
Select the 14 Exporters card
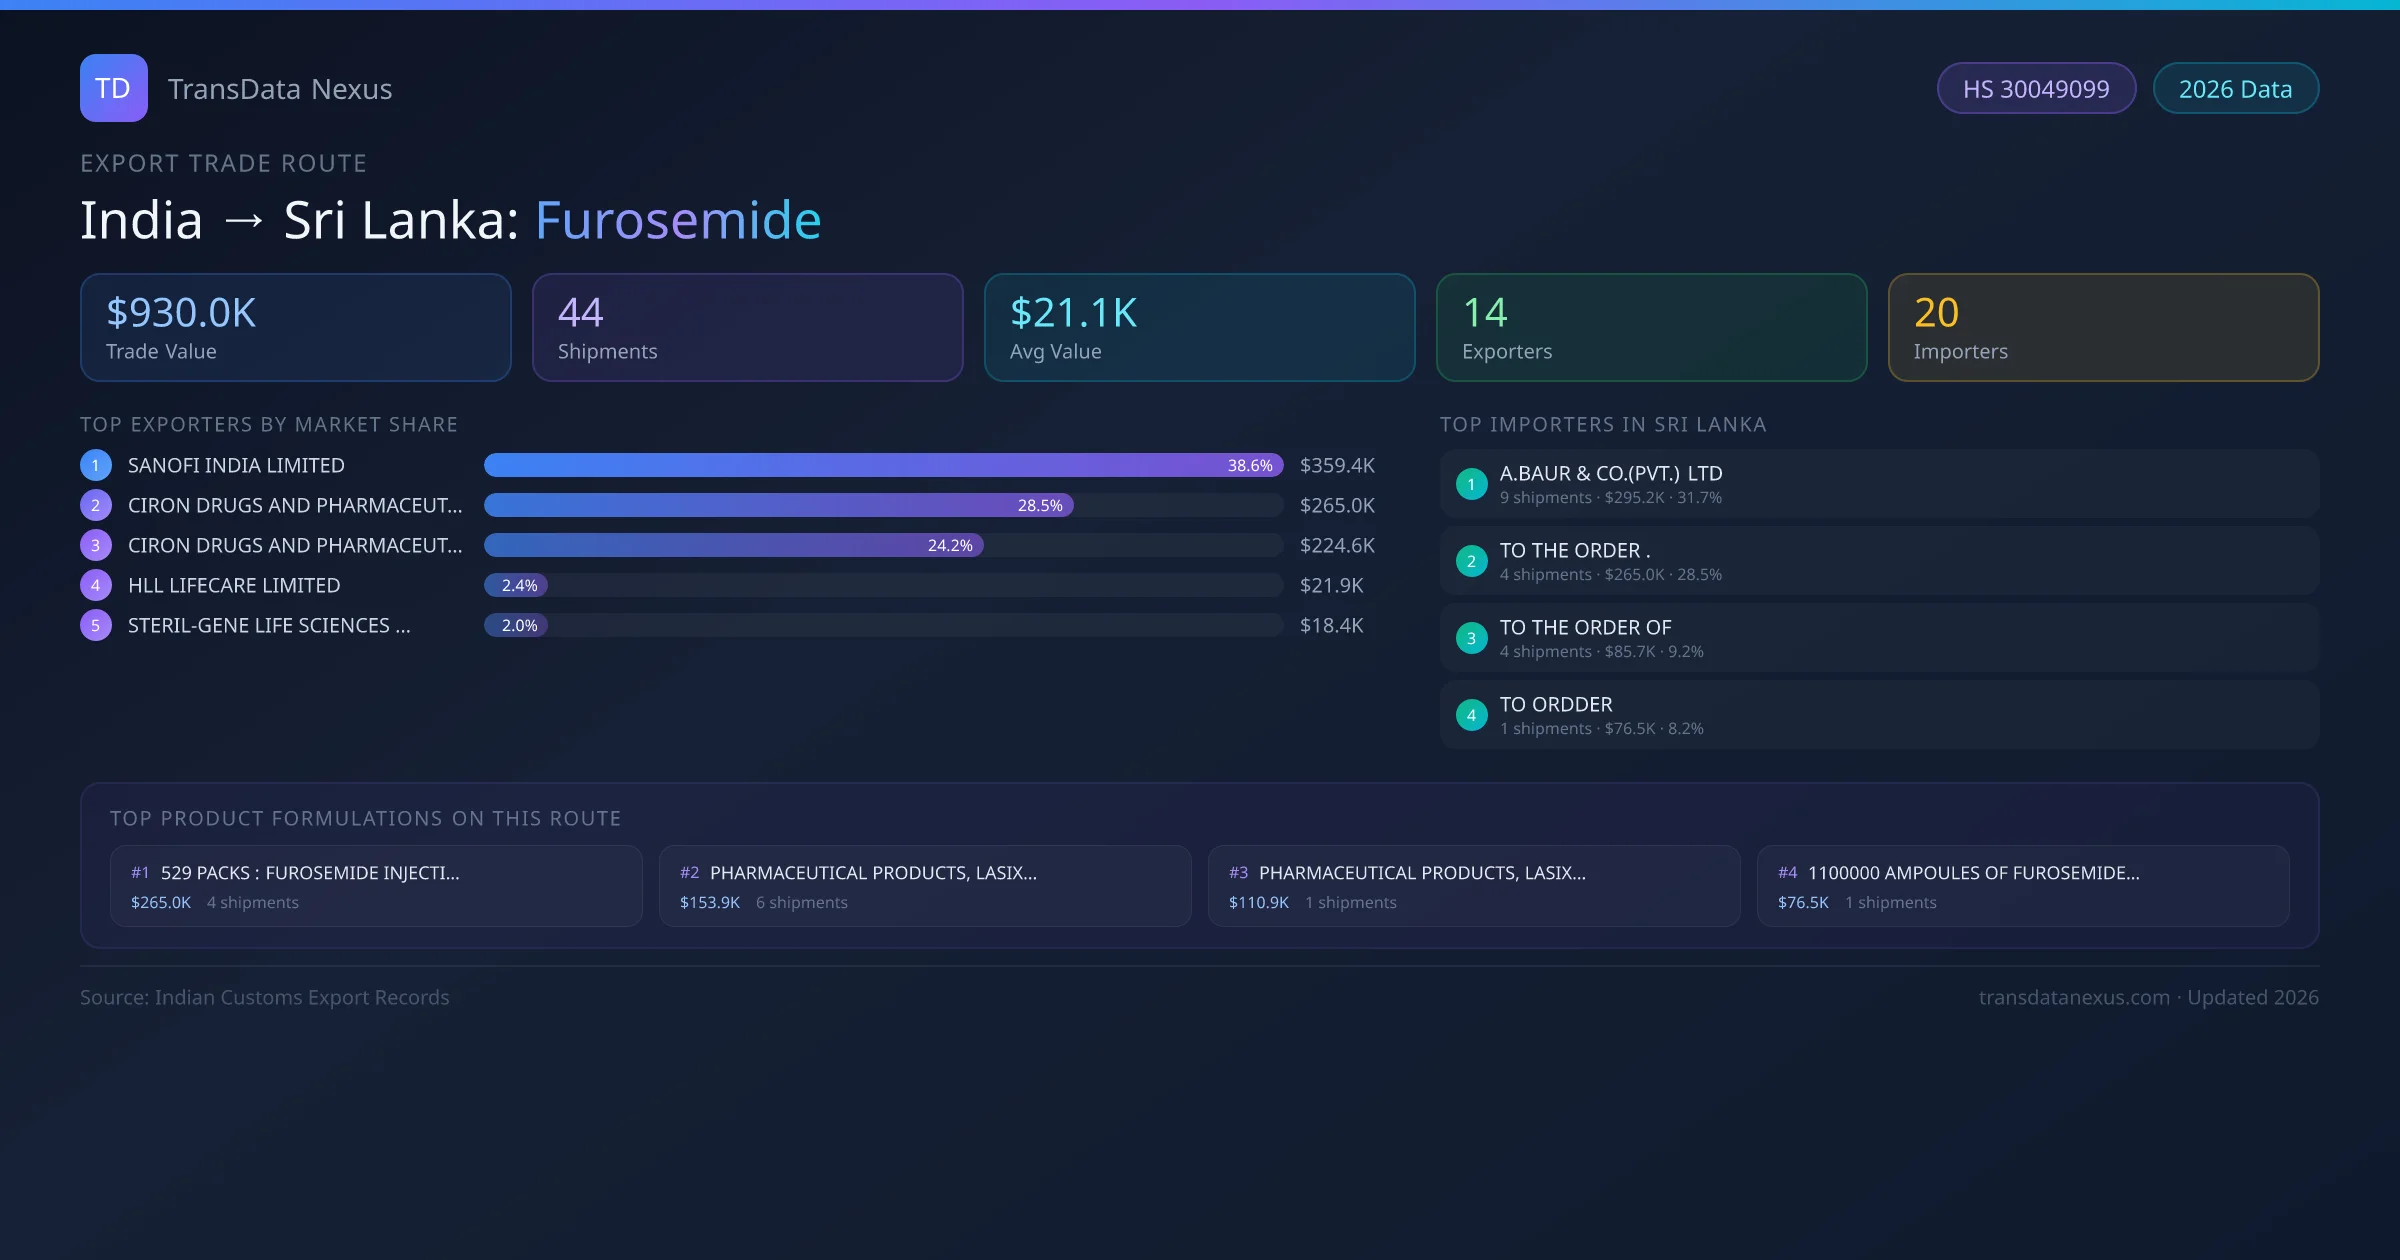(1651, 327)
